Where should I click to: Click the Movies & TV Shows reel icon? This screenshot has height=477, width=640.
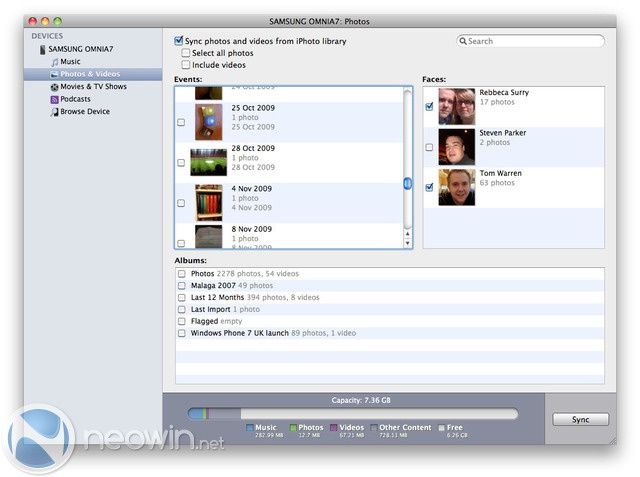click(x=54, y=87)
